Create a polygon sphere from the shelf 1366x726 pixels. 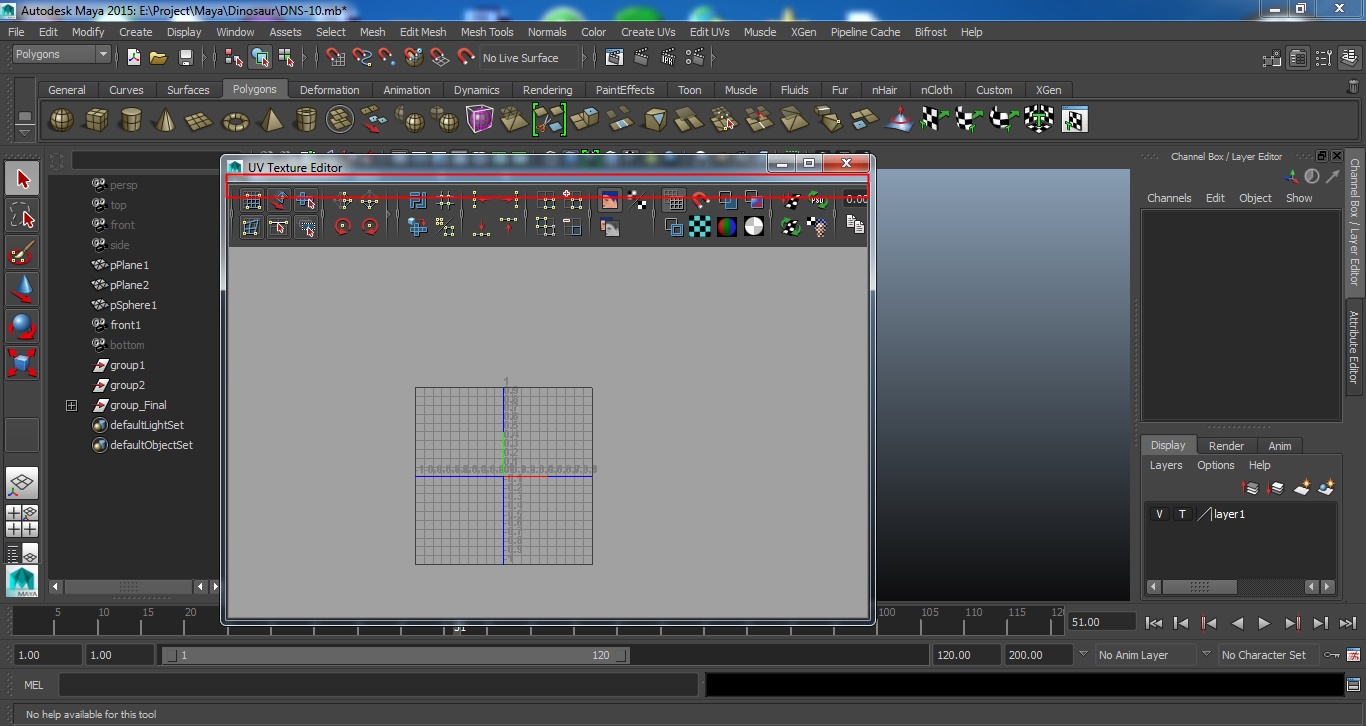tap(62, 120)
